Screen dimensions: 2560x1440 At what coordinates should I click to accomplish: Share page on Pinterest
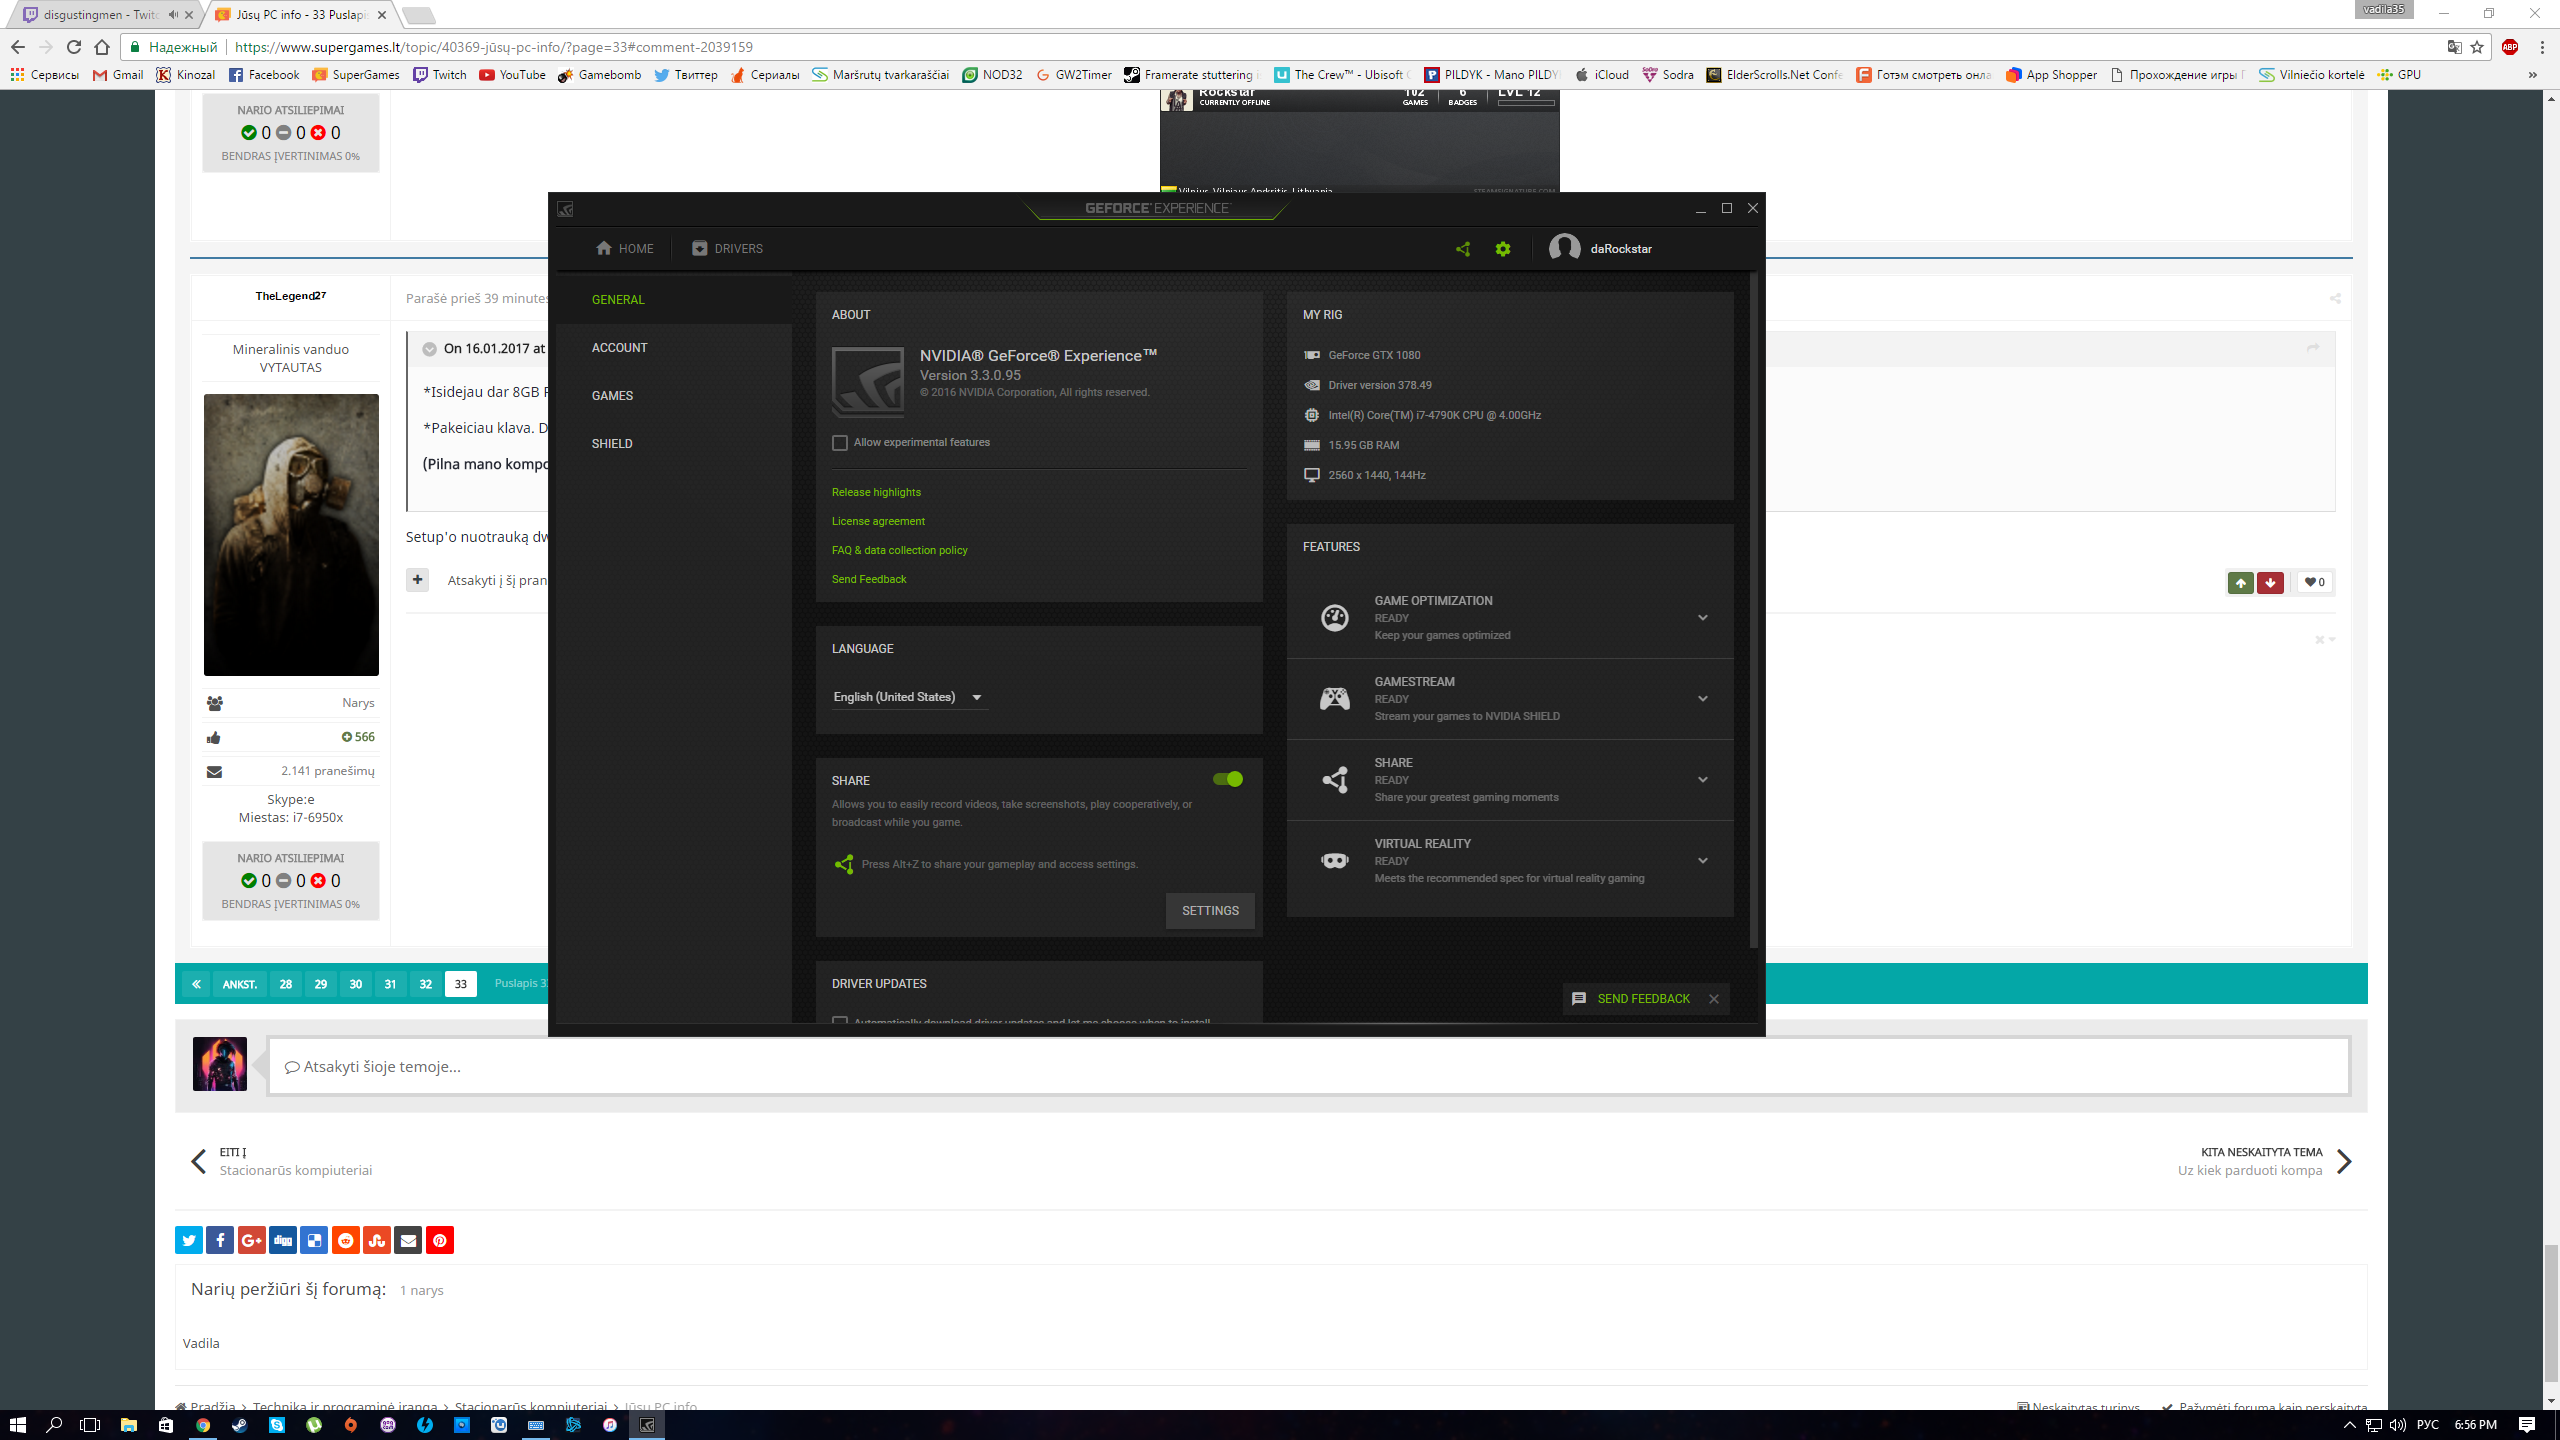click(x=440, y=1240)
